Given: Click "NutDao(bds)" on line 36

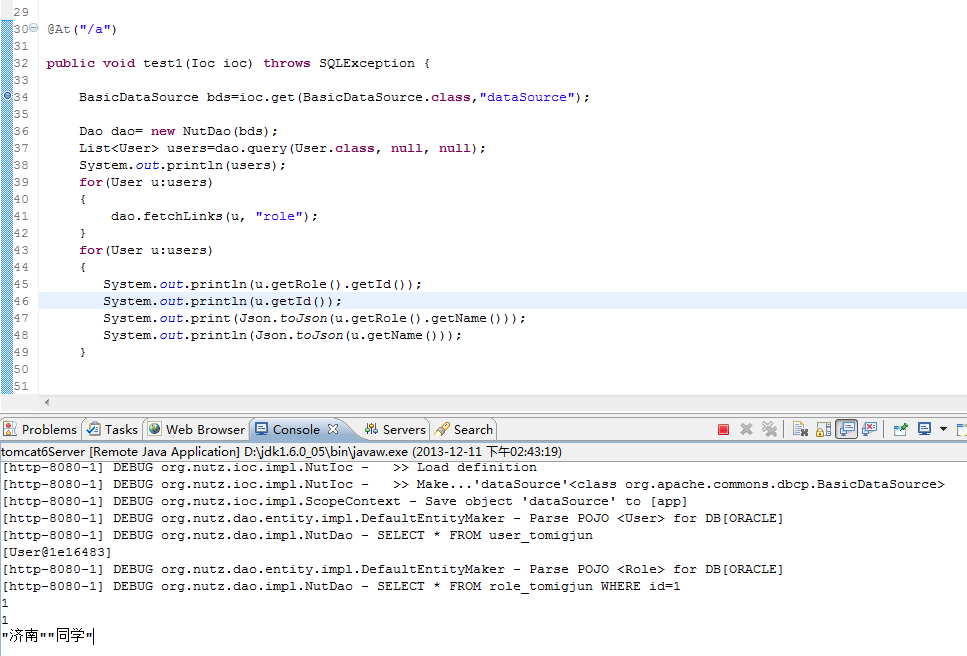Looking at the screenshot, I should pos(226,131).
